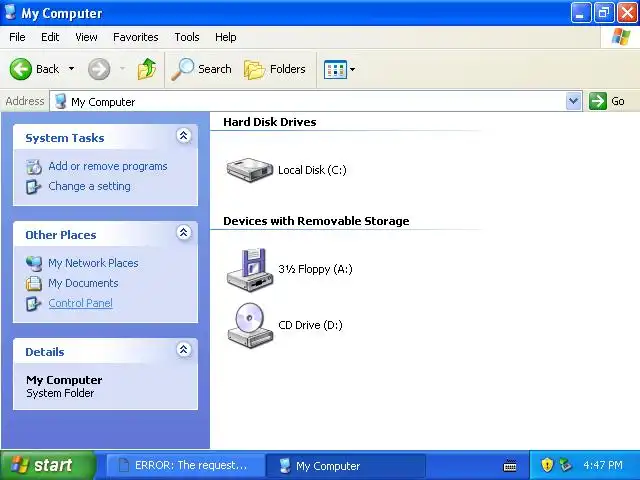Screen dimensions: 640x480
Task: Click the My Computer taskbar button
Action: (x=346, y=465)
